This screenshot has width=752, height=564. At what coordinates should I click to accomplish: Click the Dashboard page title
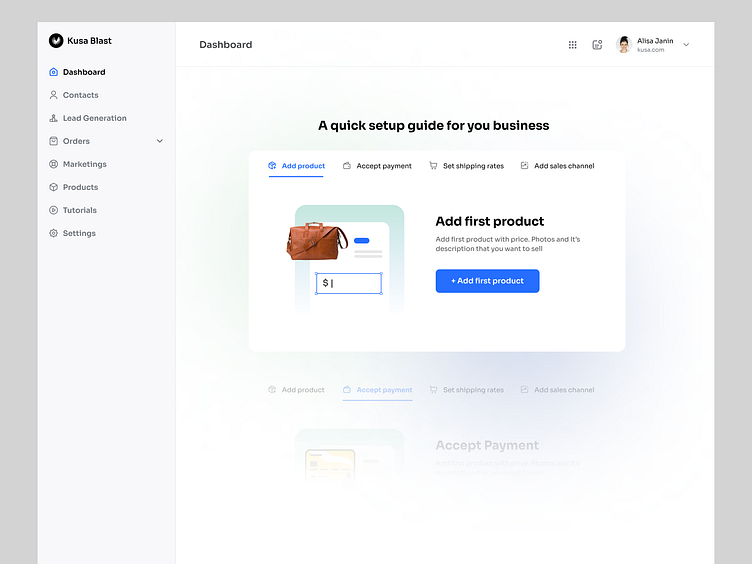pyautogui.click(x=225, y=45)
